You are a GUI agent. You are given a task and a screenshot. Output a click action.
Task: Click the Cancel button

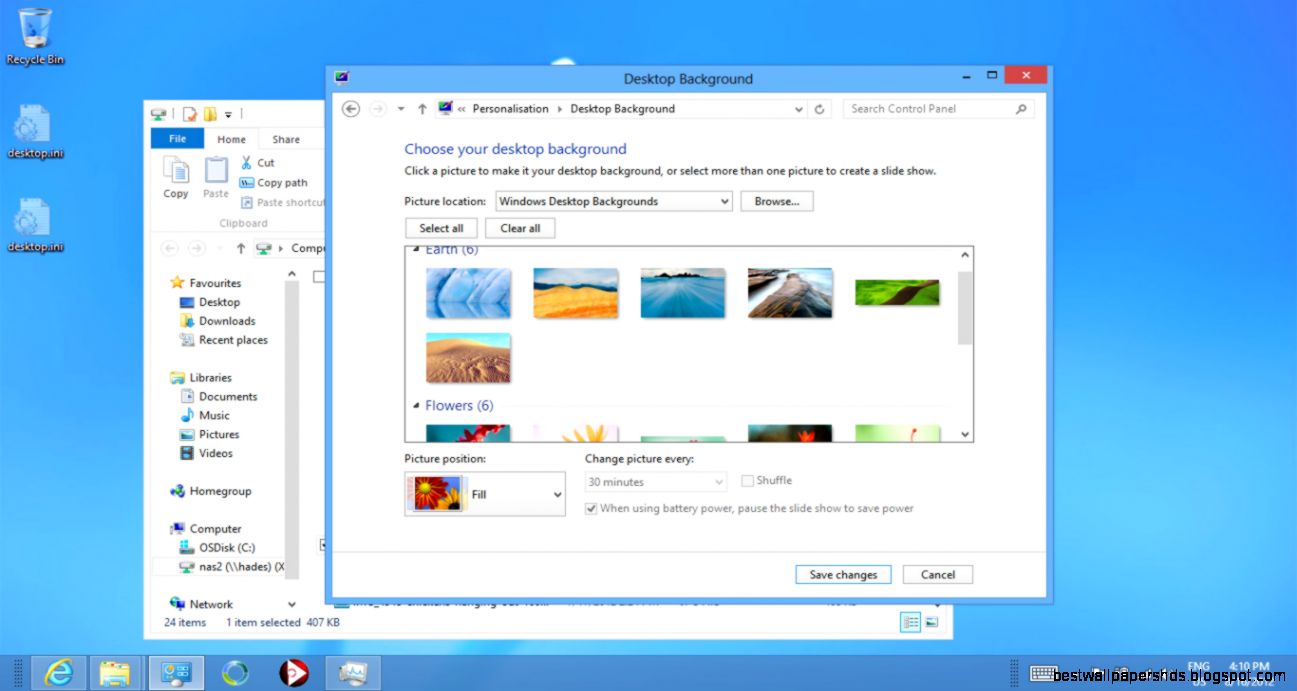pos(938,574)
